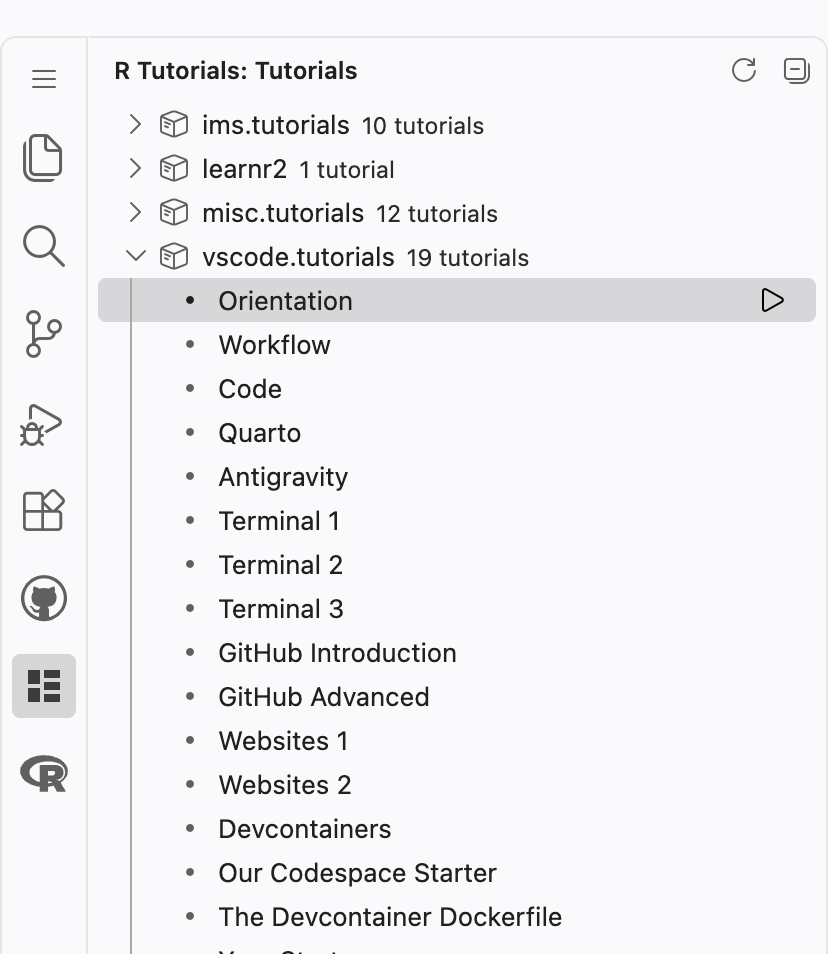Click the misc.tutorials label
Screen dimensions: 828x954
[283, 213]
